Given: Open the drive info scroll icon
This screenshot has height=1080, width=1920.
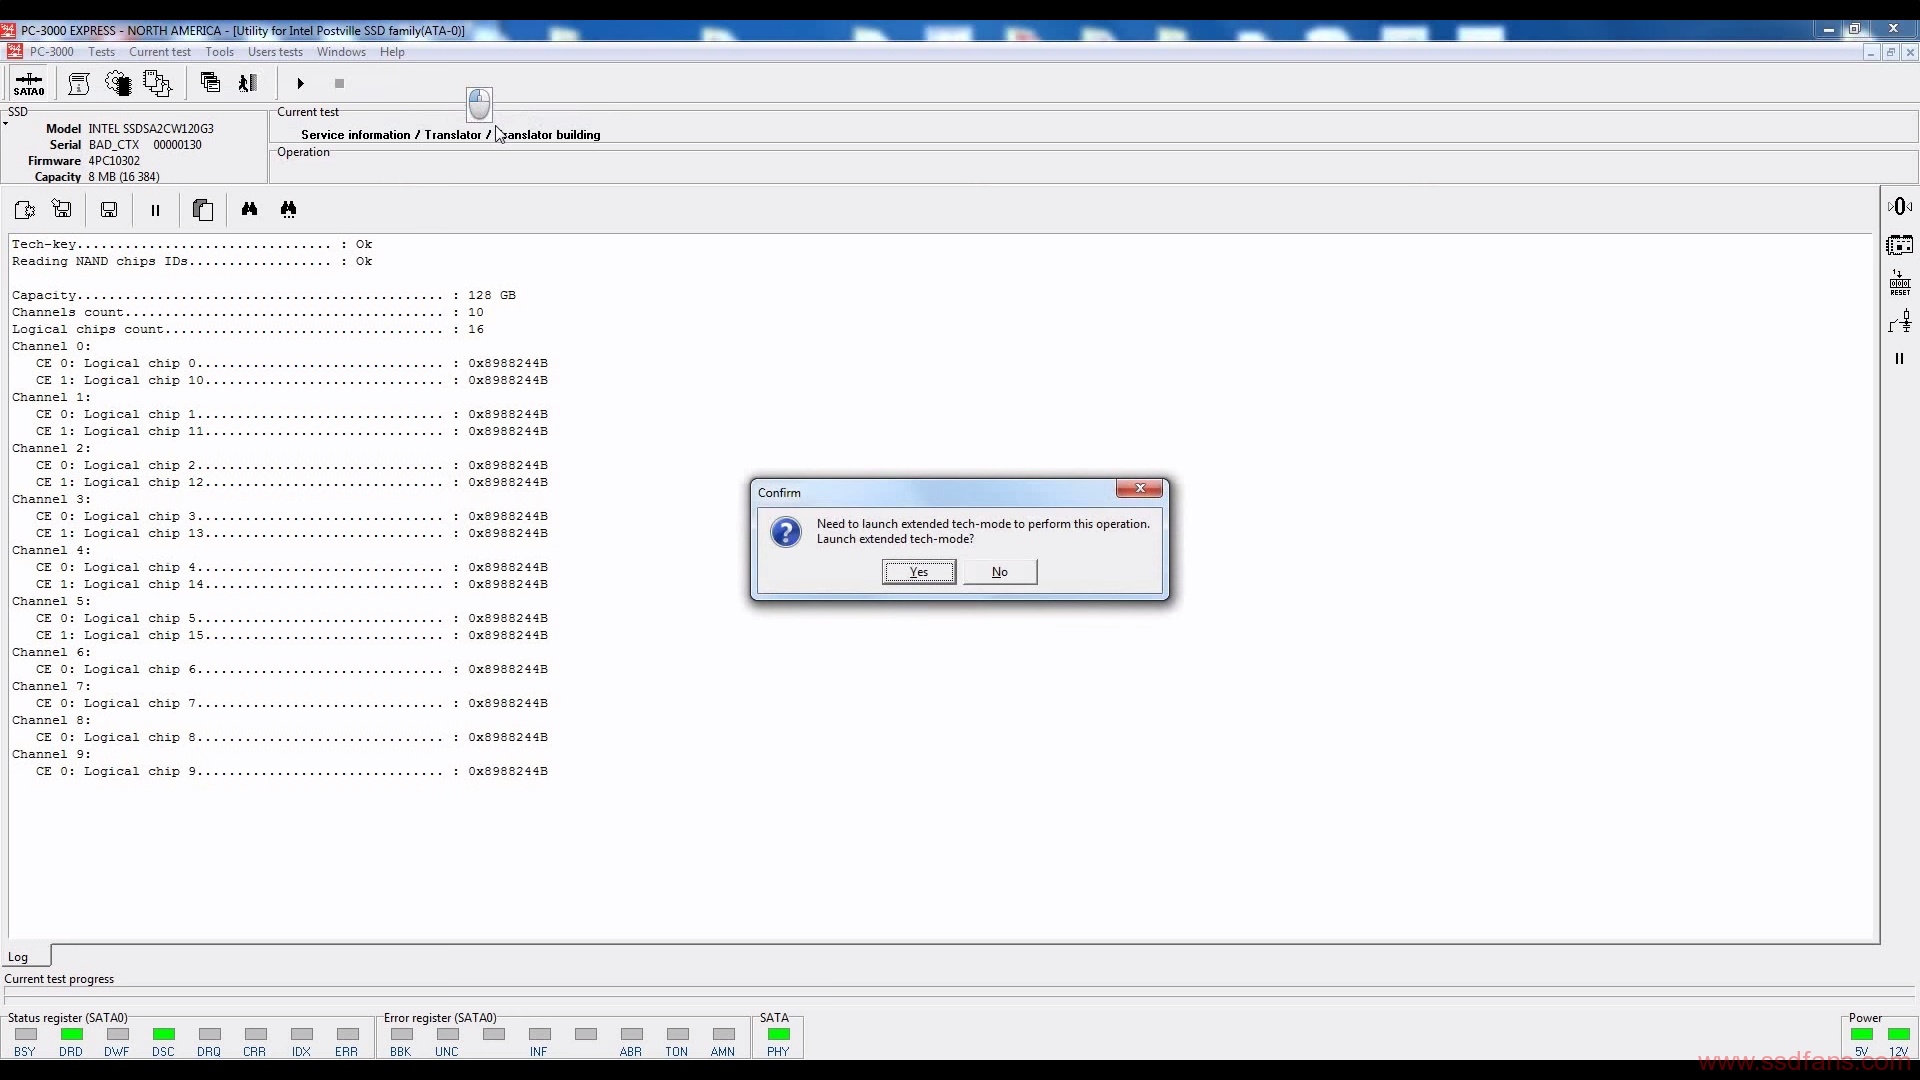Looking at the screenshot, I should [x=79, y=84].
